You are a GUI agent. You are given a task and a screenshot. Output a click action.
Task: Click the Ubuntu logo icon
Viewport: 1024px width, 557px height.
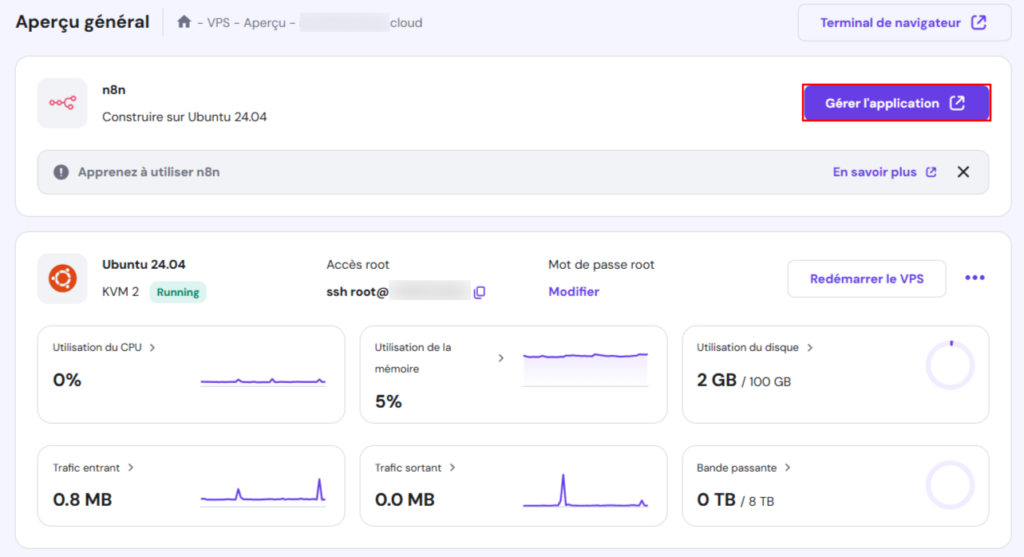point(62,278)
